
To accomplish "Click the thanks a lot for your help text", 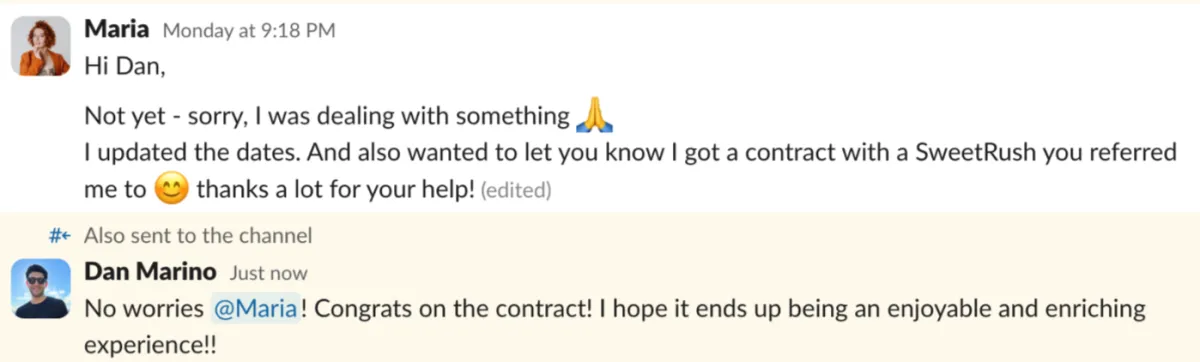I will 335,190.
